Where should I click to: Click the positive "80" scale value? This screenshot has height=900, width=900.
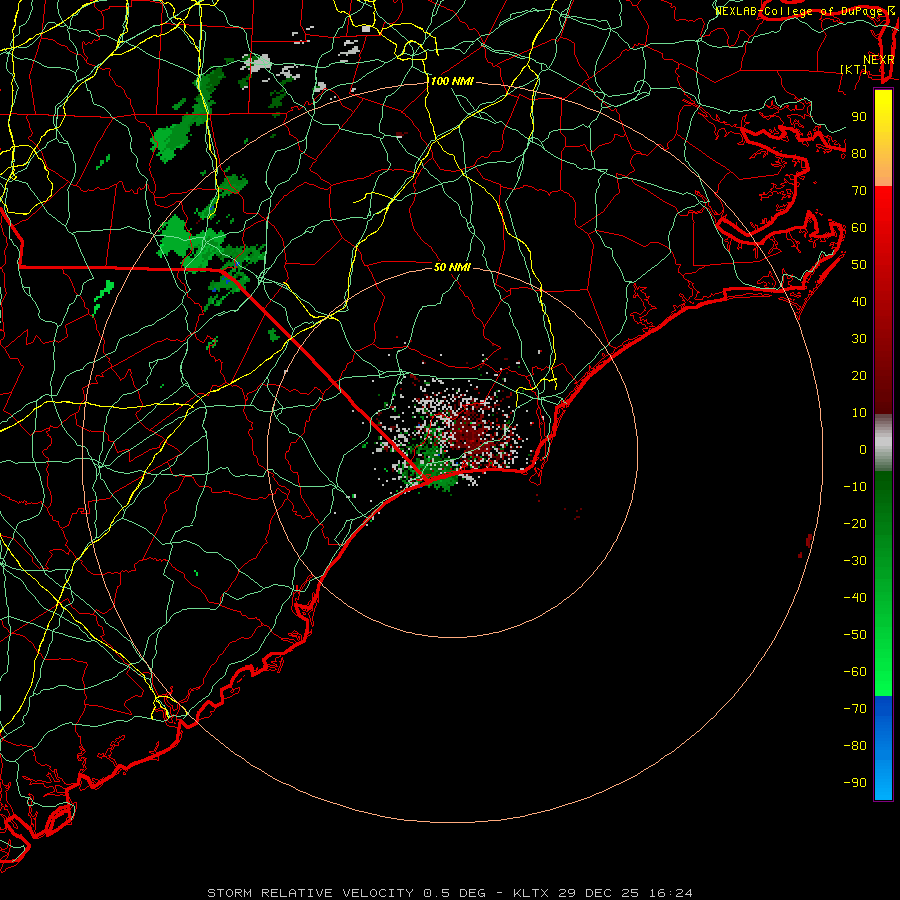859,153
